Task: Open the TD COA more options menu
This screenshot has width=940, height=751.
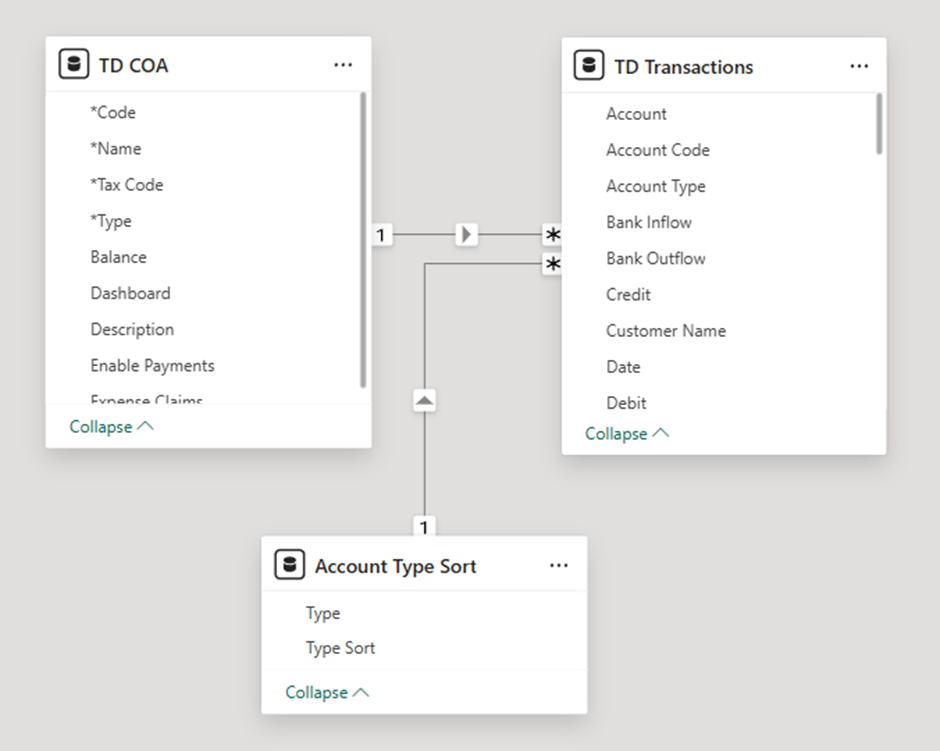Action: [343, 63]
